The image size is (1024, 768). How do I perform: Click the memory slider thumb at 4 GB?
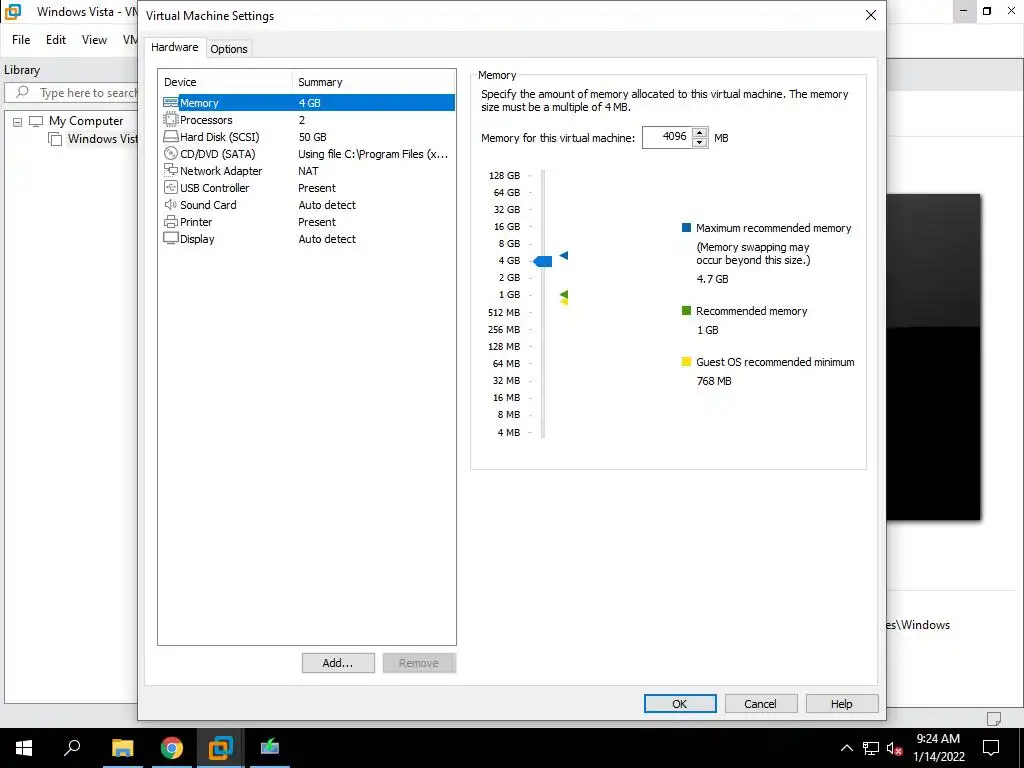coord(543,261)
